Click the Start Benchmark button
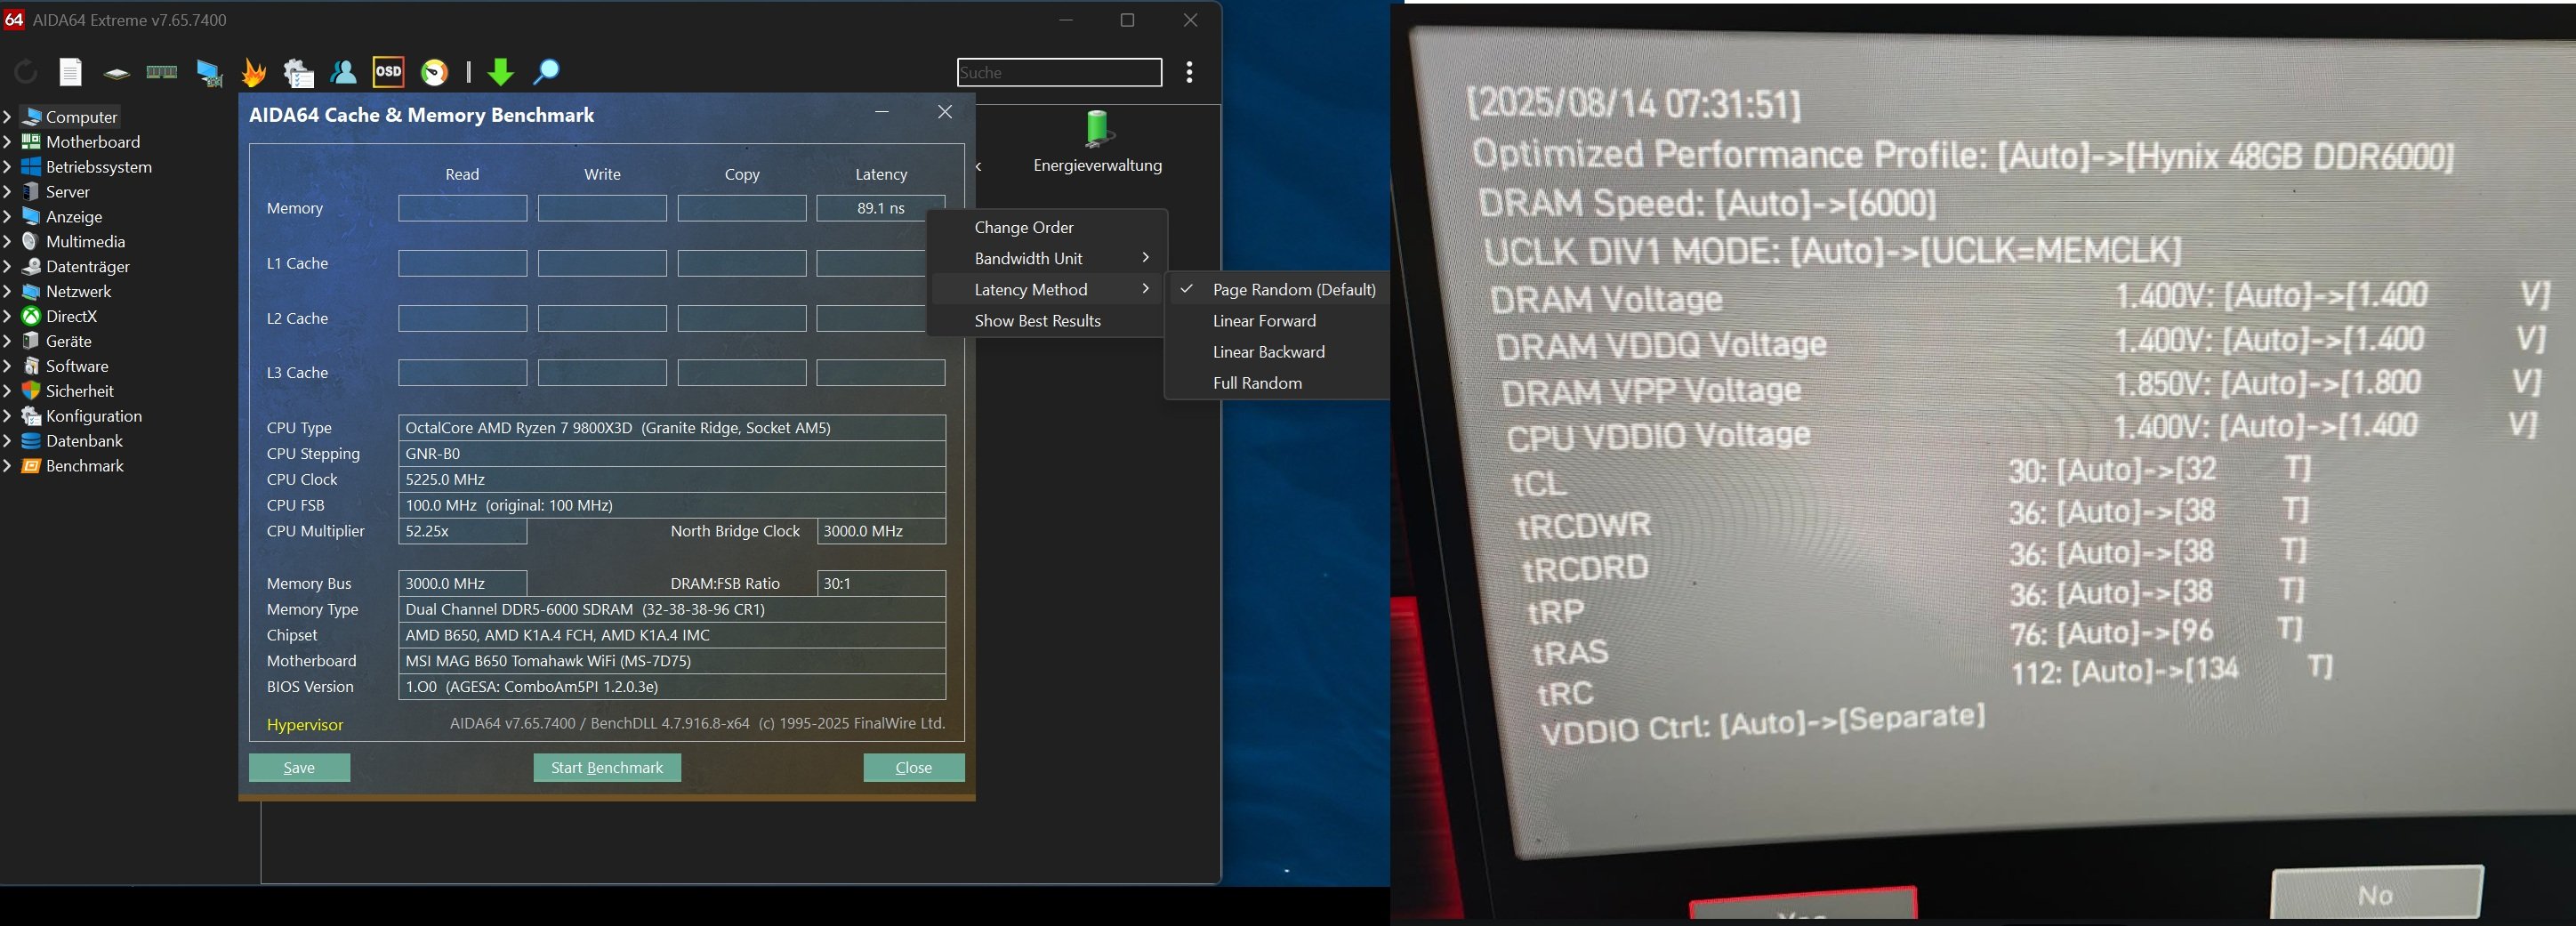 click(607, 767)
